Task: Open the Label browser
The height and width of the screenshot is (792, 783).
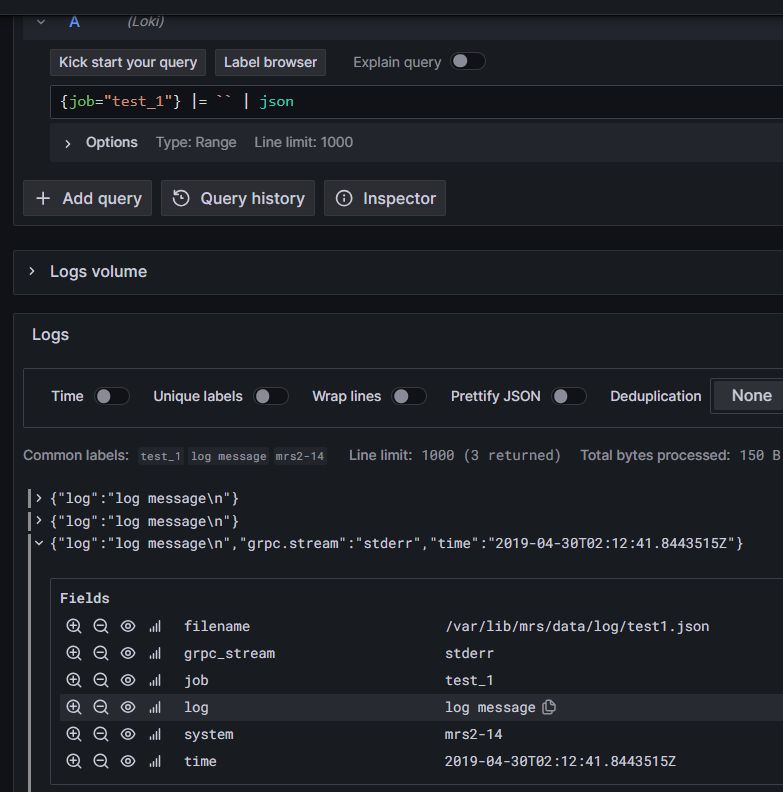Action: [270, 62]
